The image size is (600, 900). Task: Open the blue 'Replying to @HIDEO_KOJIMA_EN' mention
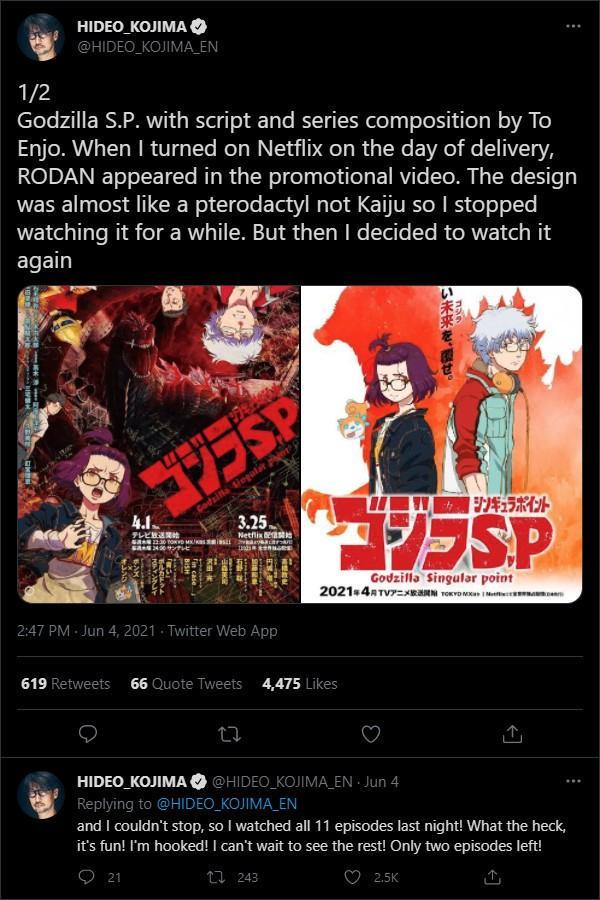coord(227,804)
